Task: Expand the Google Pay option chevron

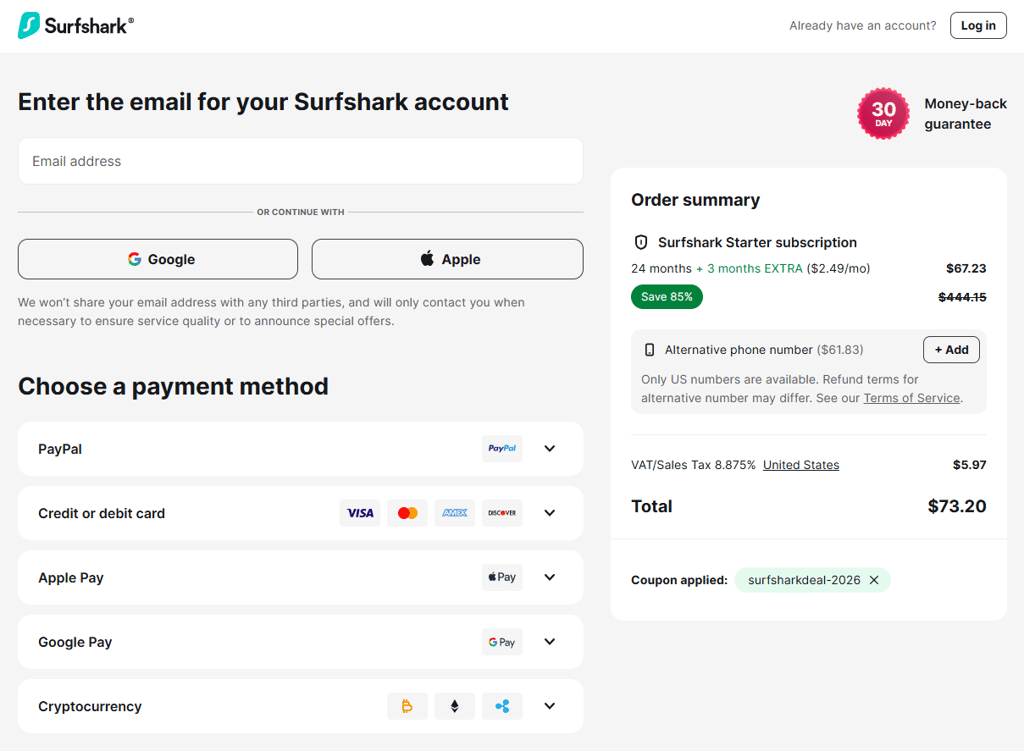Action: 550,642
